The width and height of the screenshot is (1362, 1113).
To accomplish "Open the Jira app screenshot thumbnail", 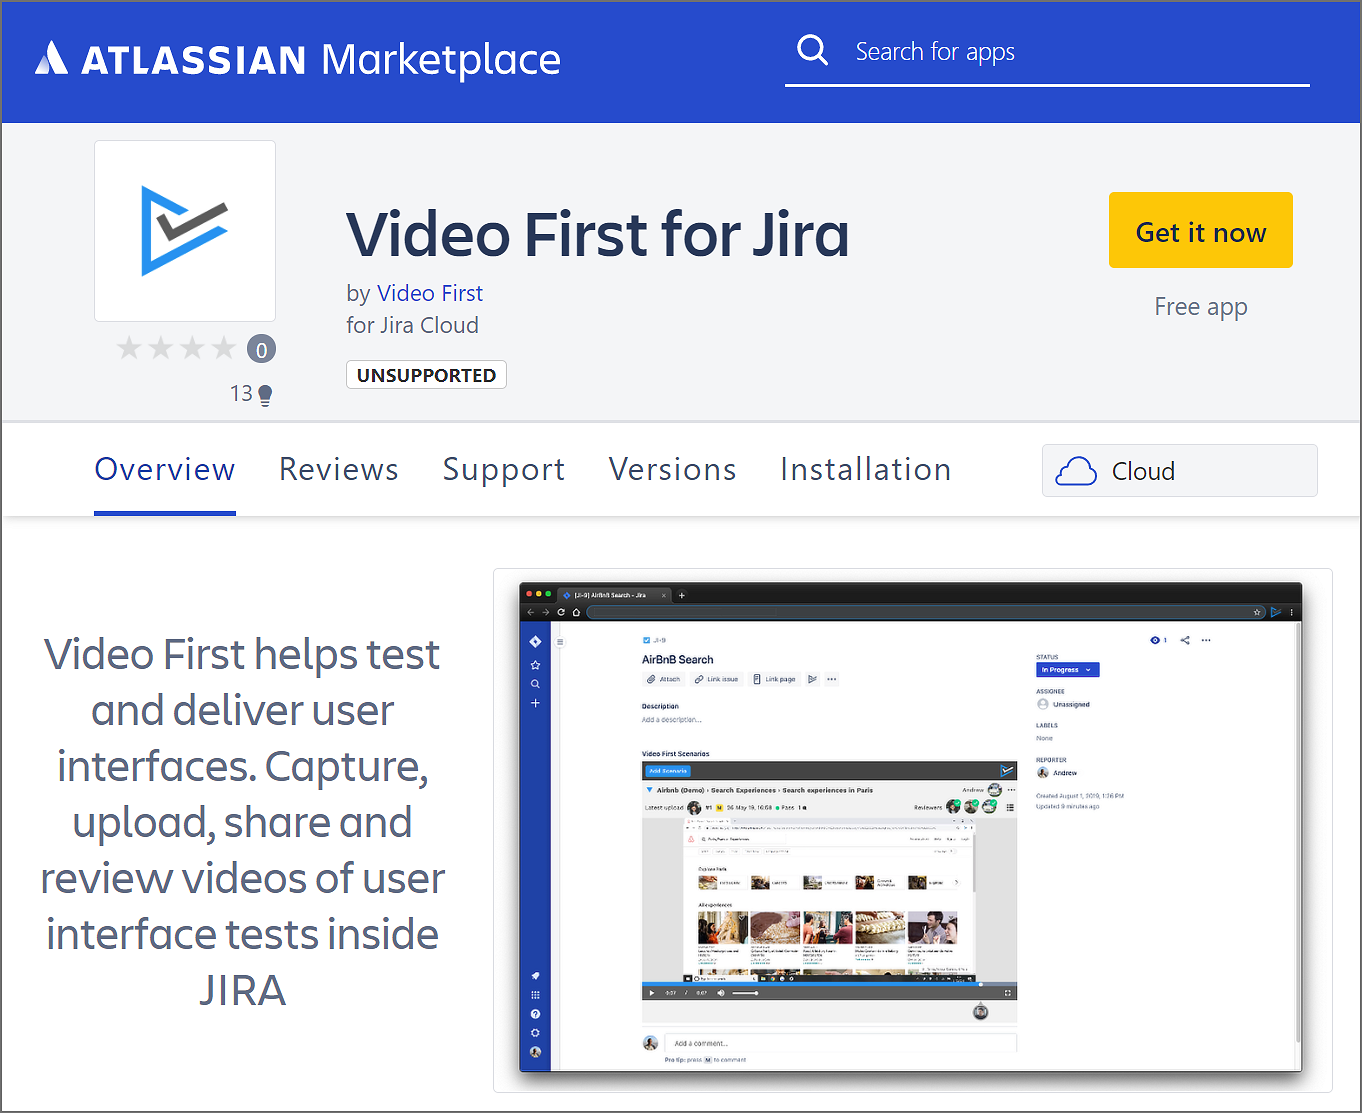I will [x=911, y=828].
